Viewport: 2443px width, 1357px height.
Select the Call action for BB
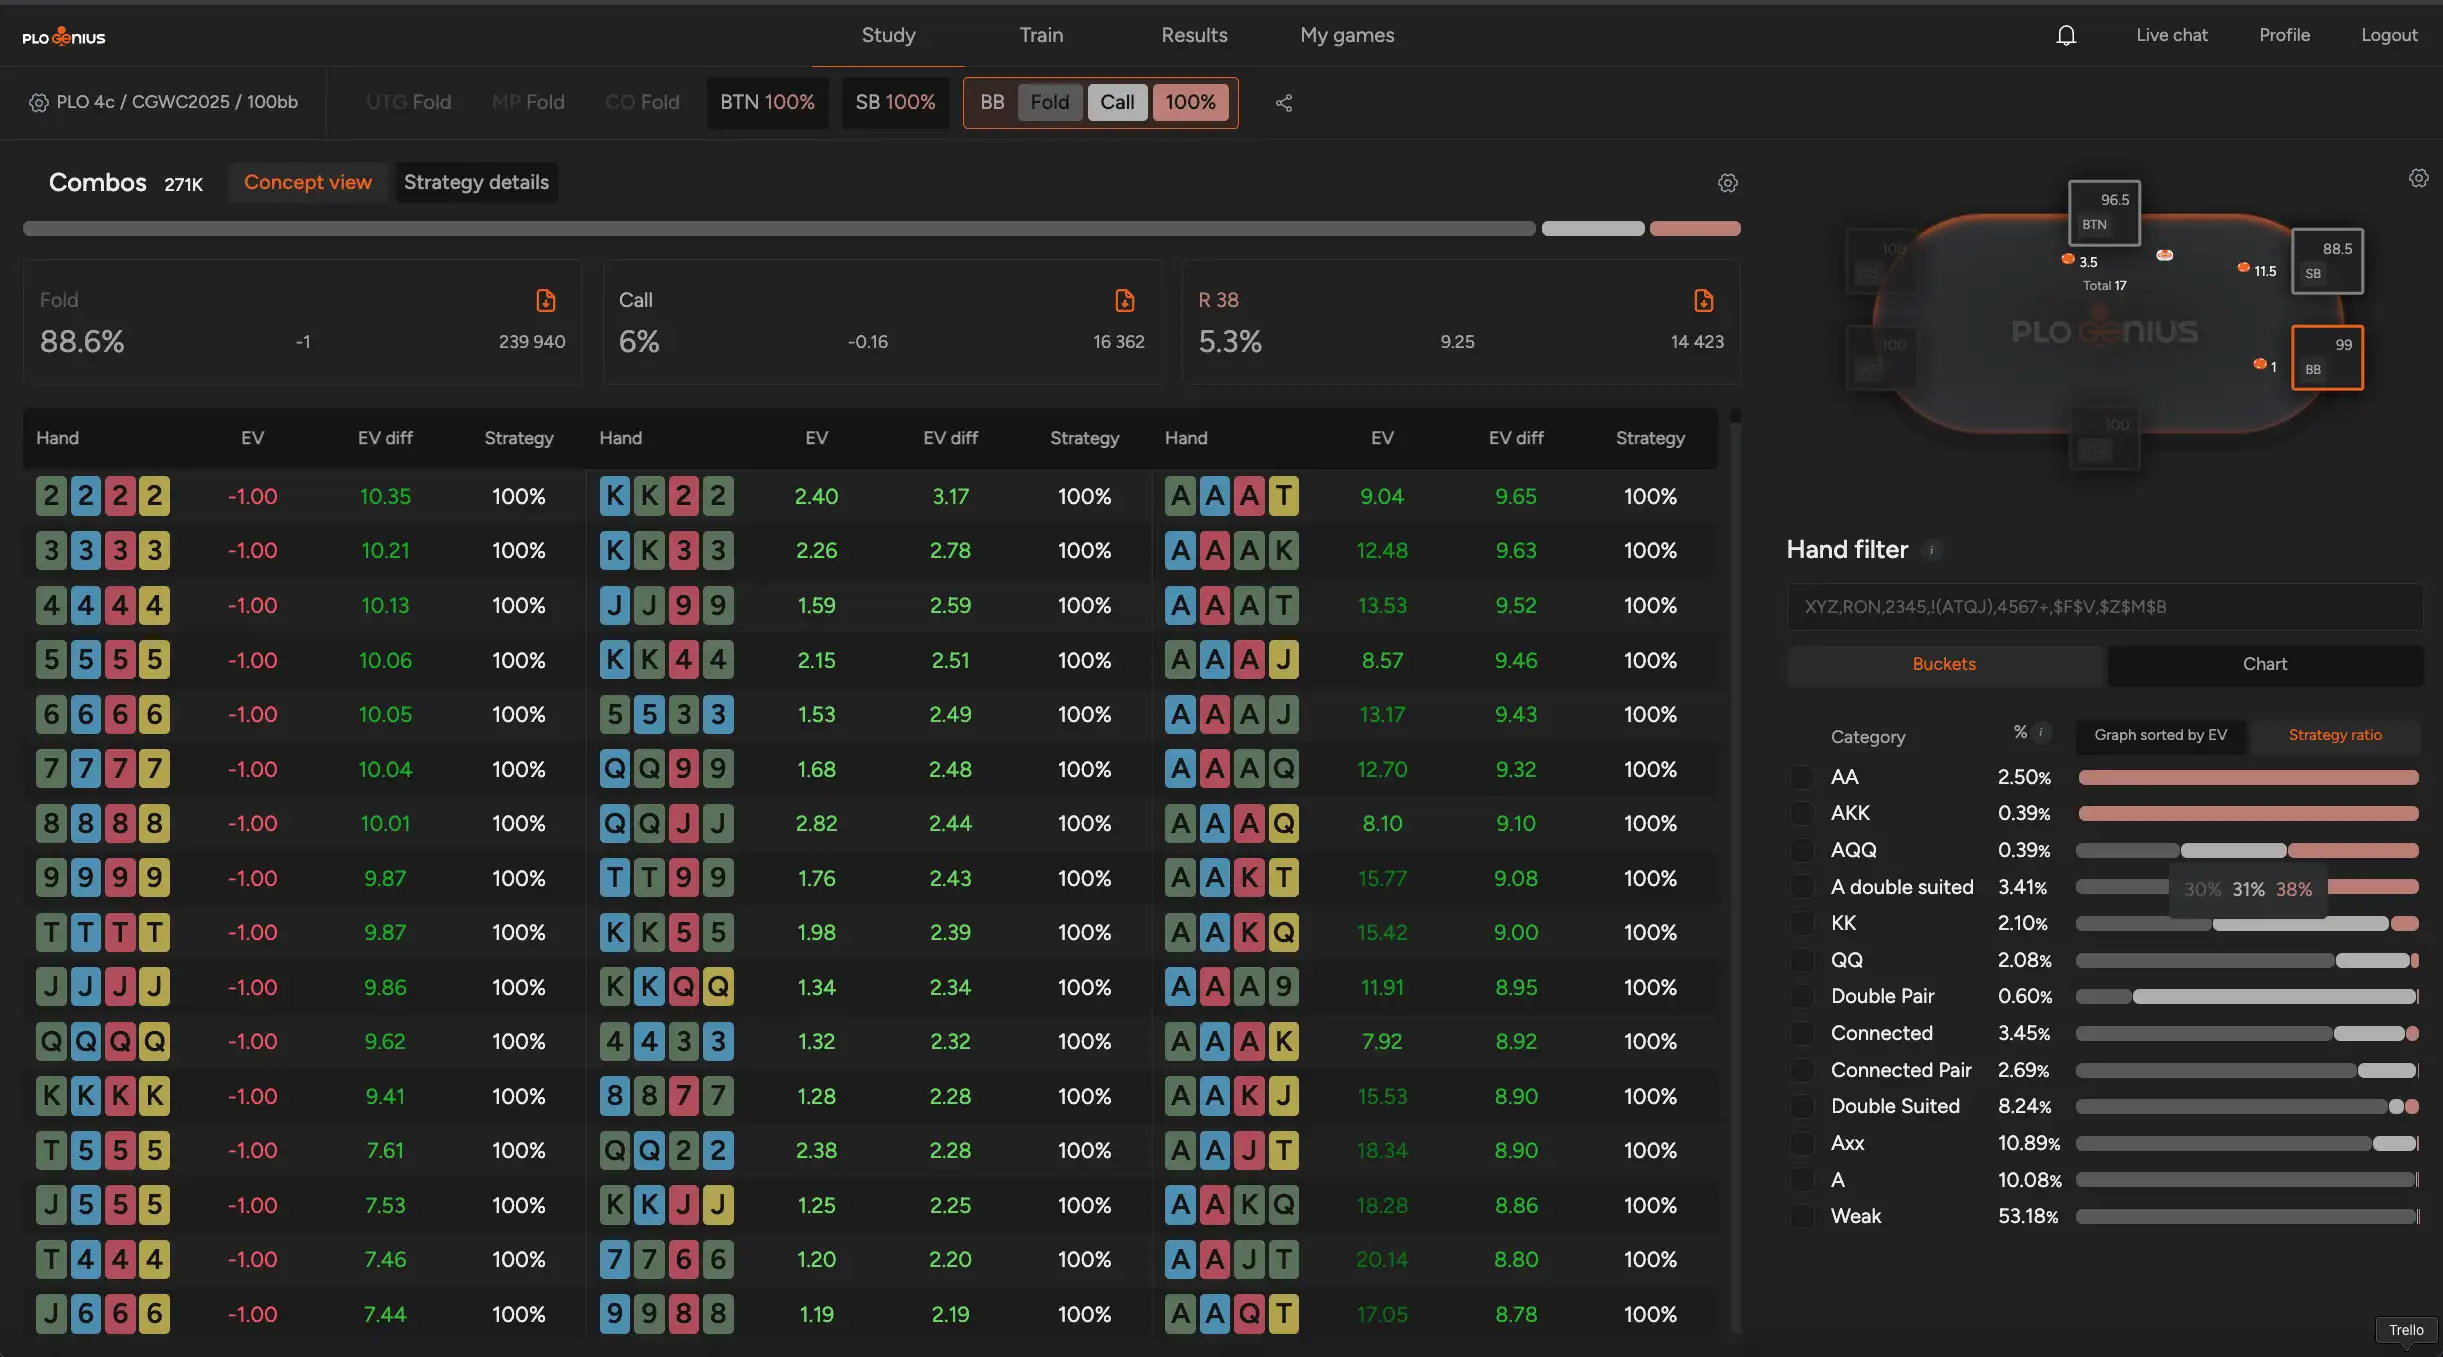[1117, 102]
